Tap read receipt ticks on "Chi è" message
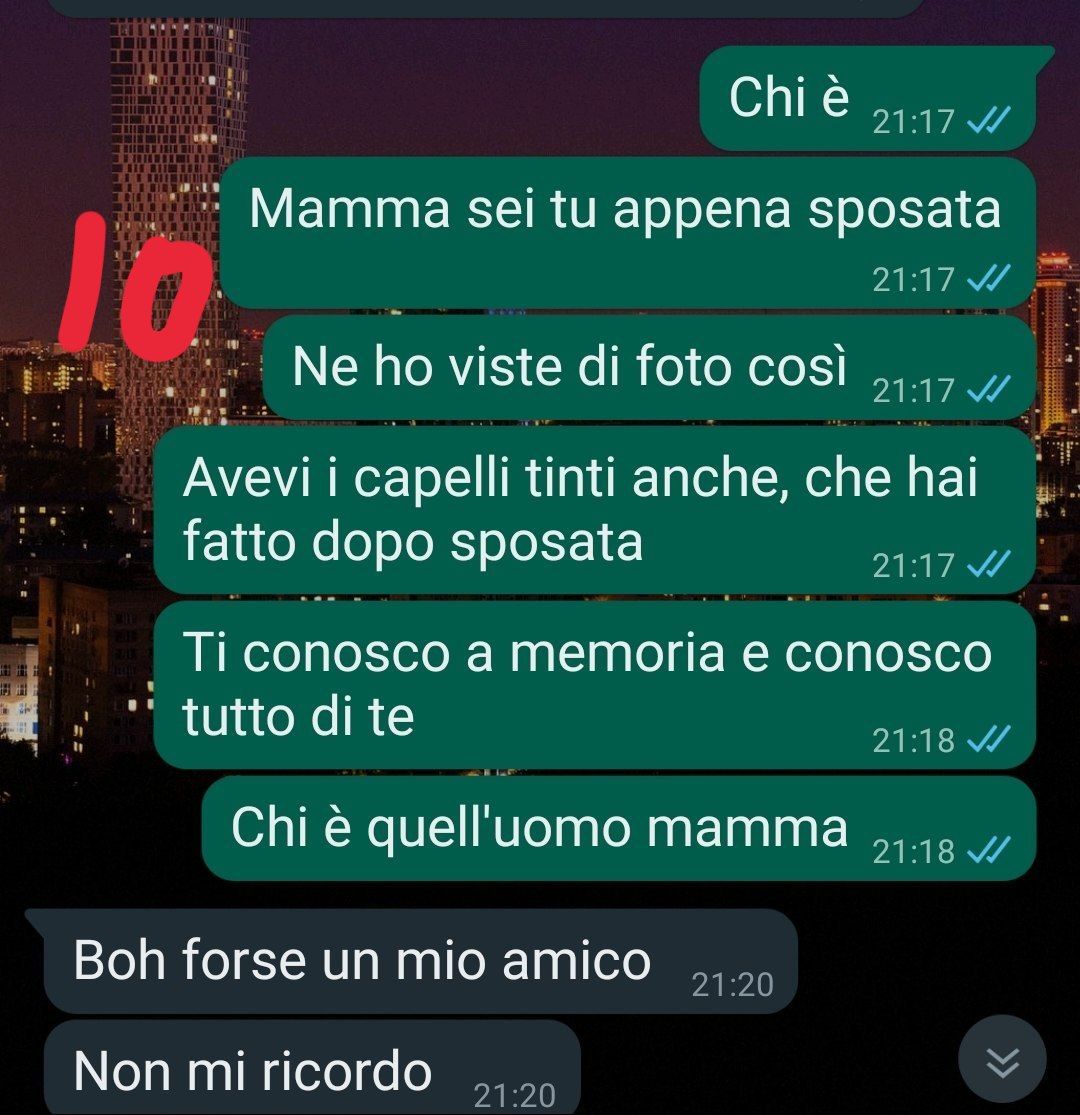 pyautogui.click(x=989, y=121)
